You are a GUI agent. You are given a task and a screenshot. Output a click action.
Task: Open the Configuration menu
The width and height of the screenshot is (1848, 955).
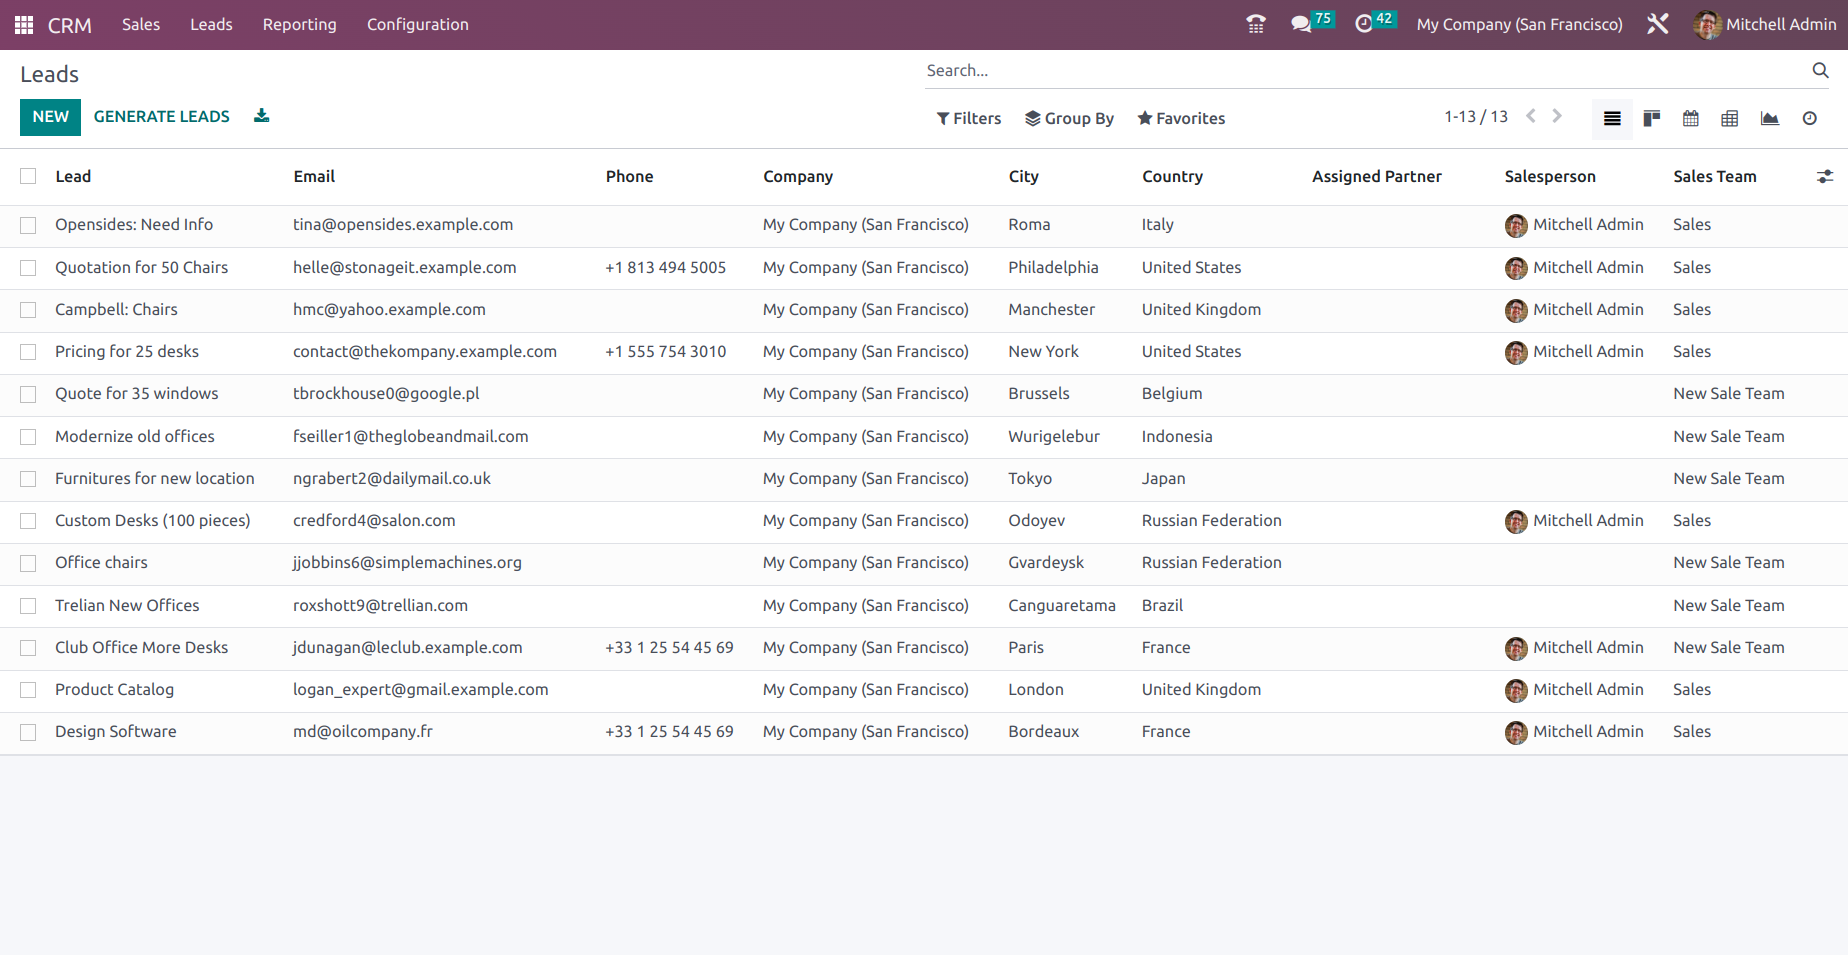[x=417, y=24]
